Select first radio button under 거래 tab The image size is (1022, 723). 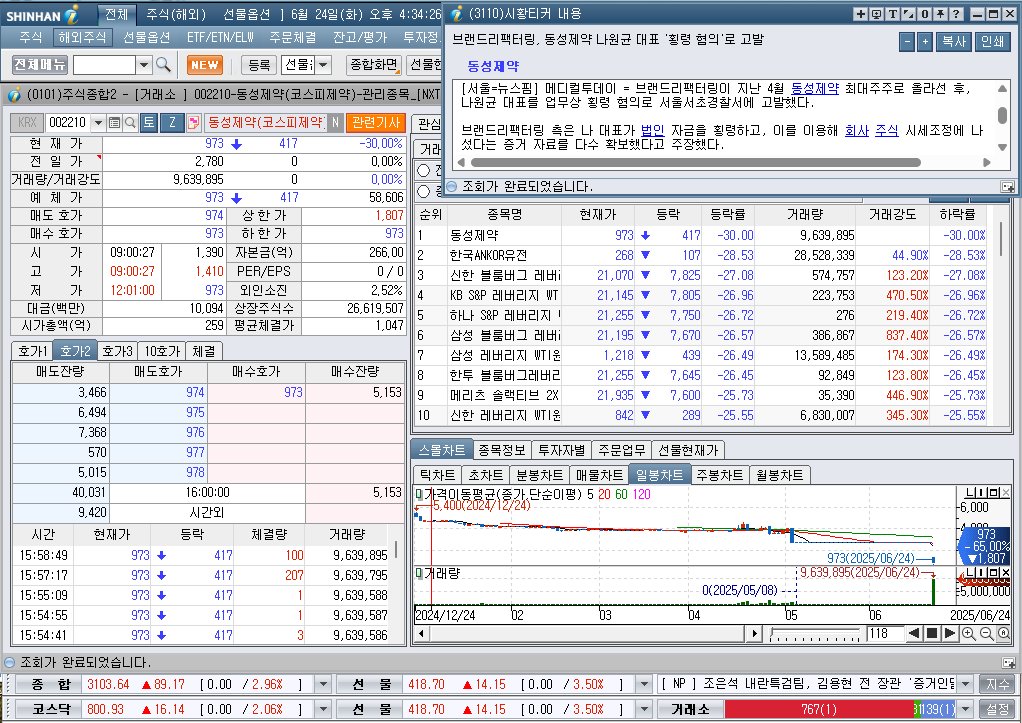(424, 171)
